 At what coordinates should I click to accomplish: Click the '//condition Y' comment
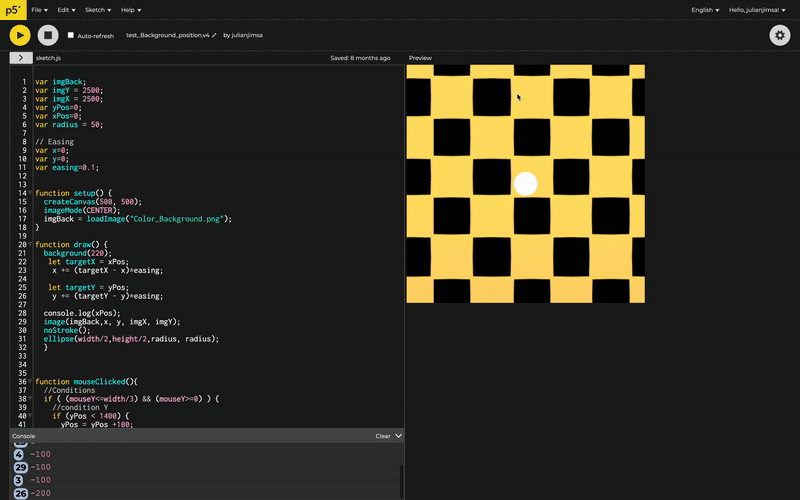coord(80,407)
